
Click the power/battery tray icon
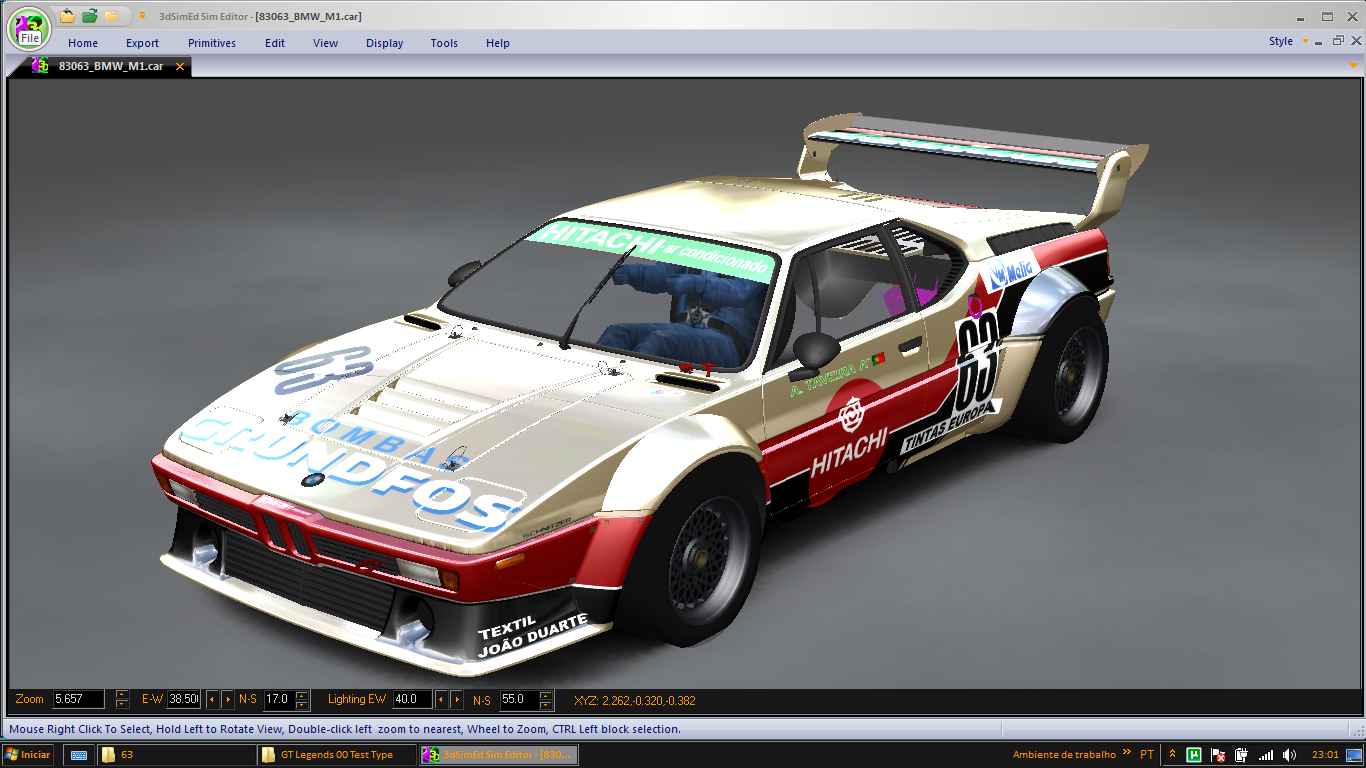1241,755
